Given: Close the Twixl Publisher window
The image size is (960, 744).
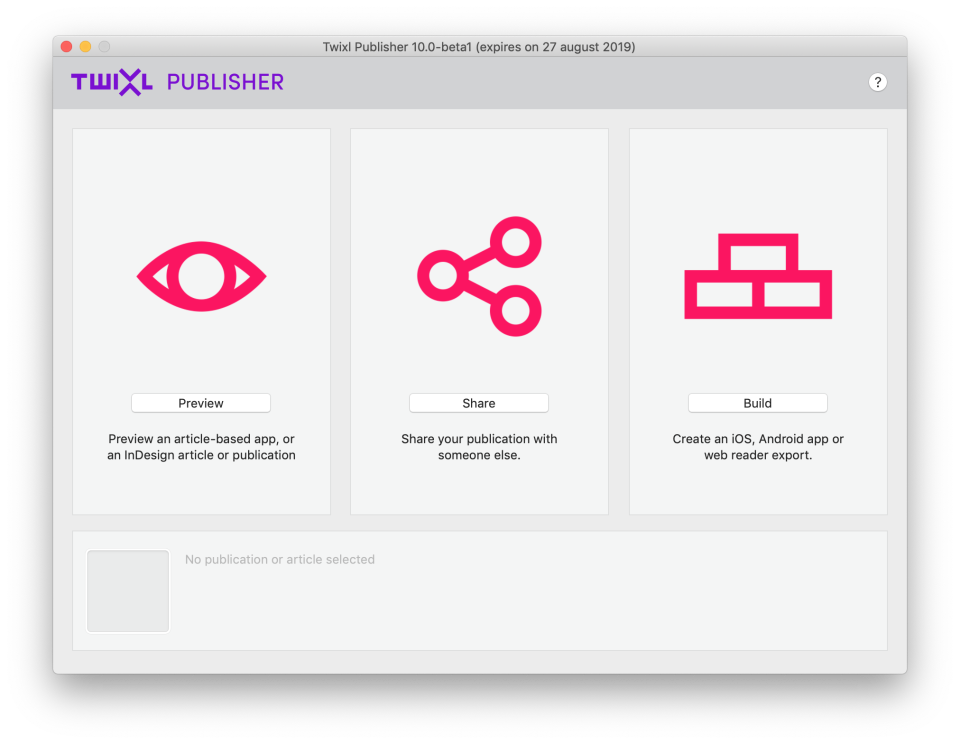Looking at the screenshot, I should 67,47.
